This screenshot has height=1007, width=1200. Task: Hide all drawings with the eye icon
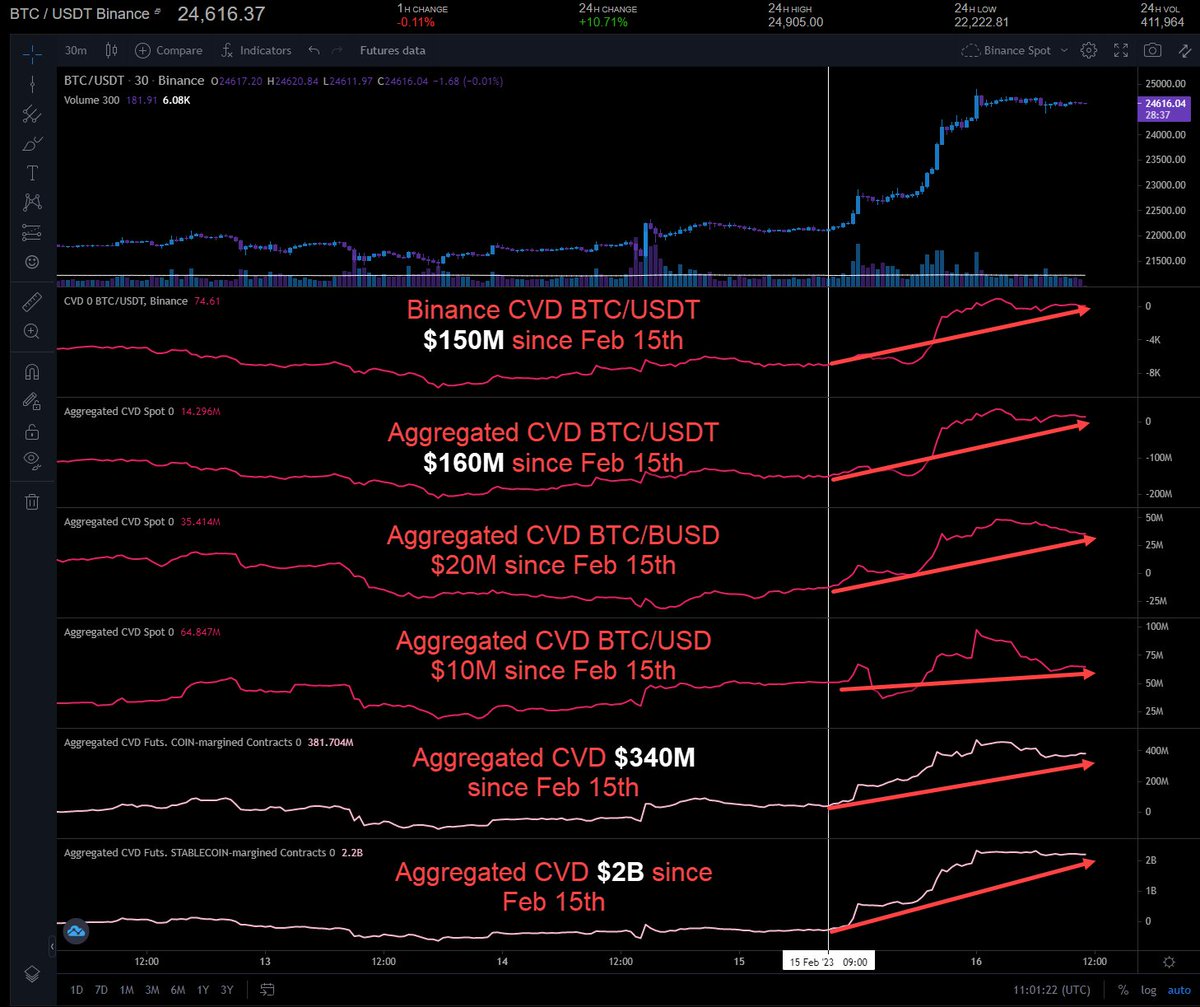[31, 459]
